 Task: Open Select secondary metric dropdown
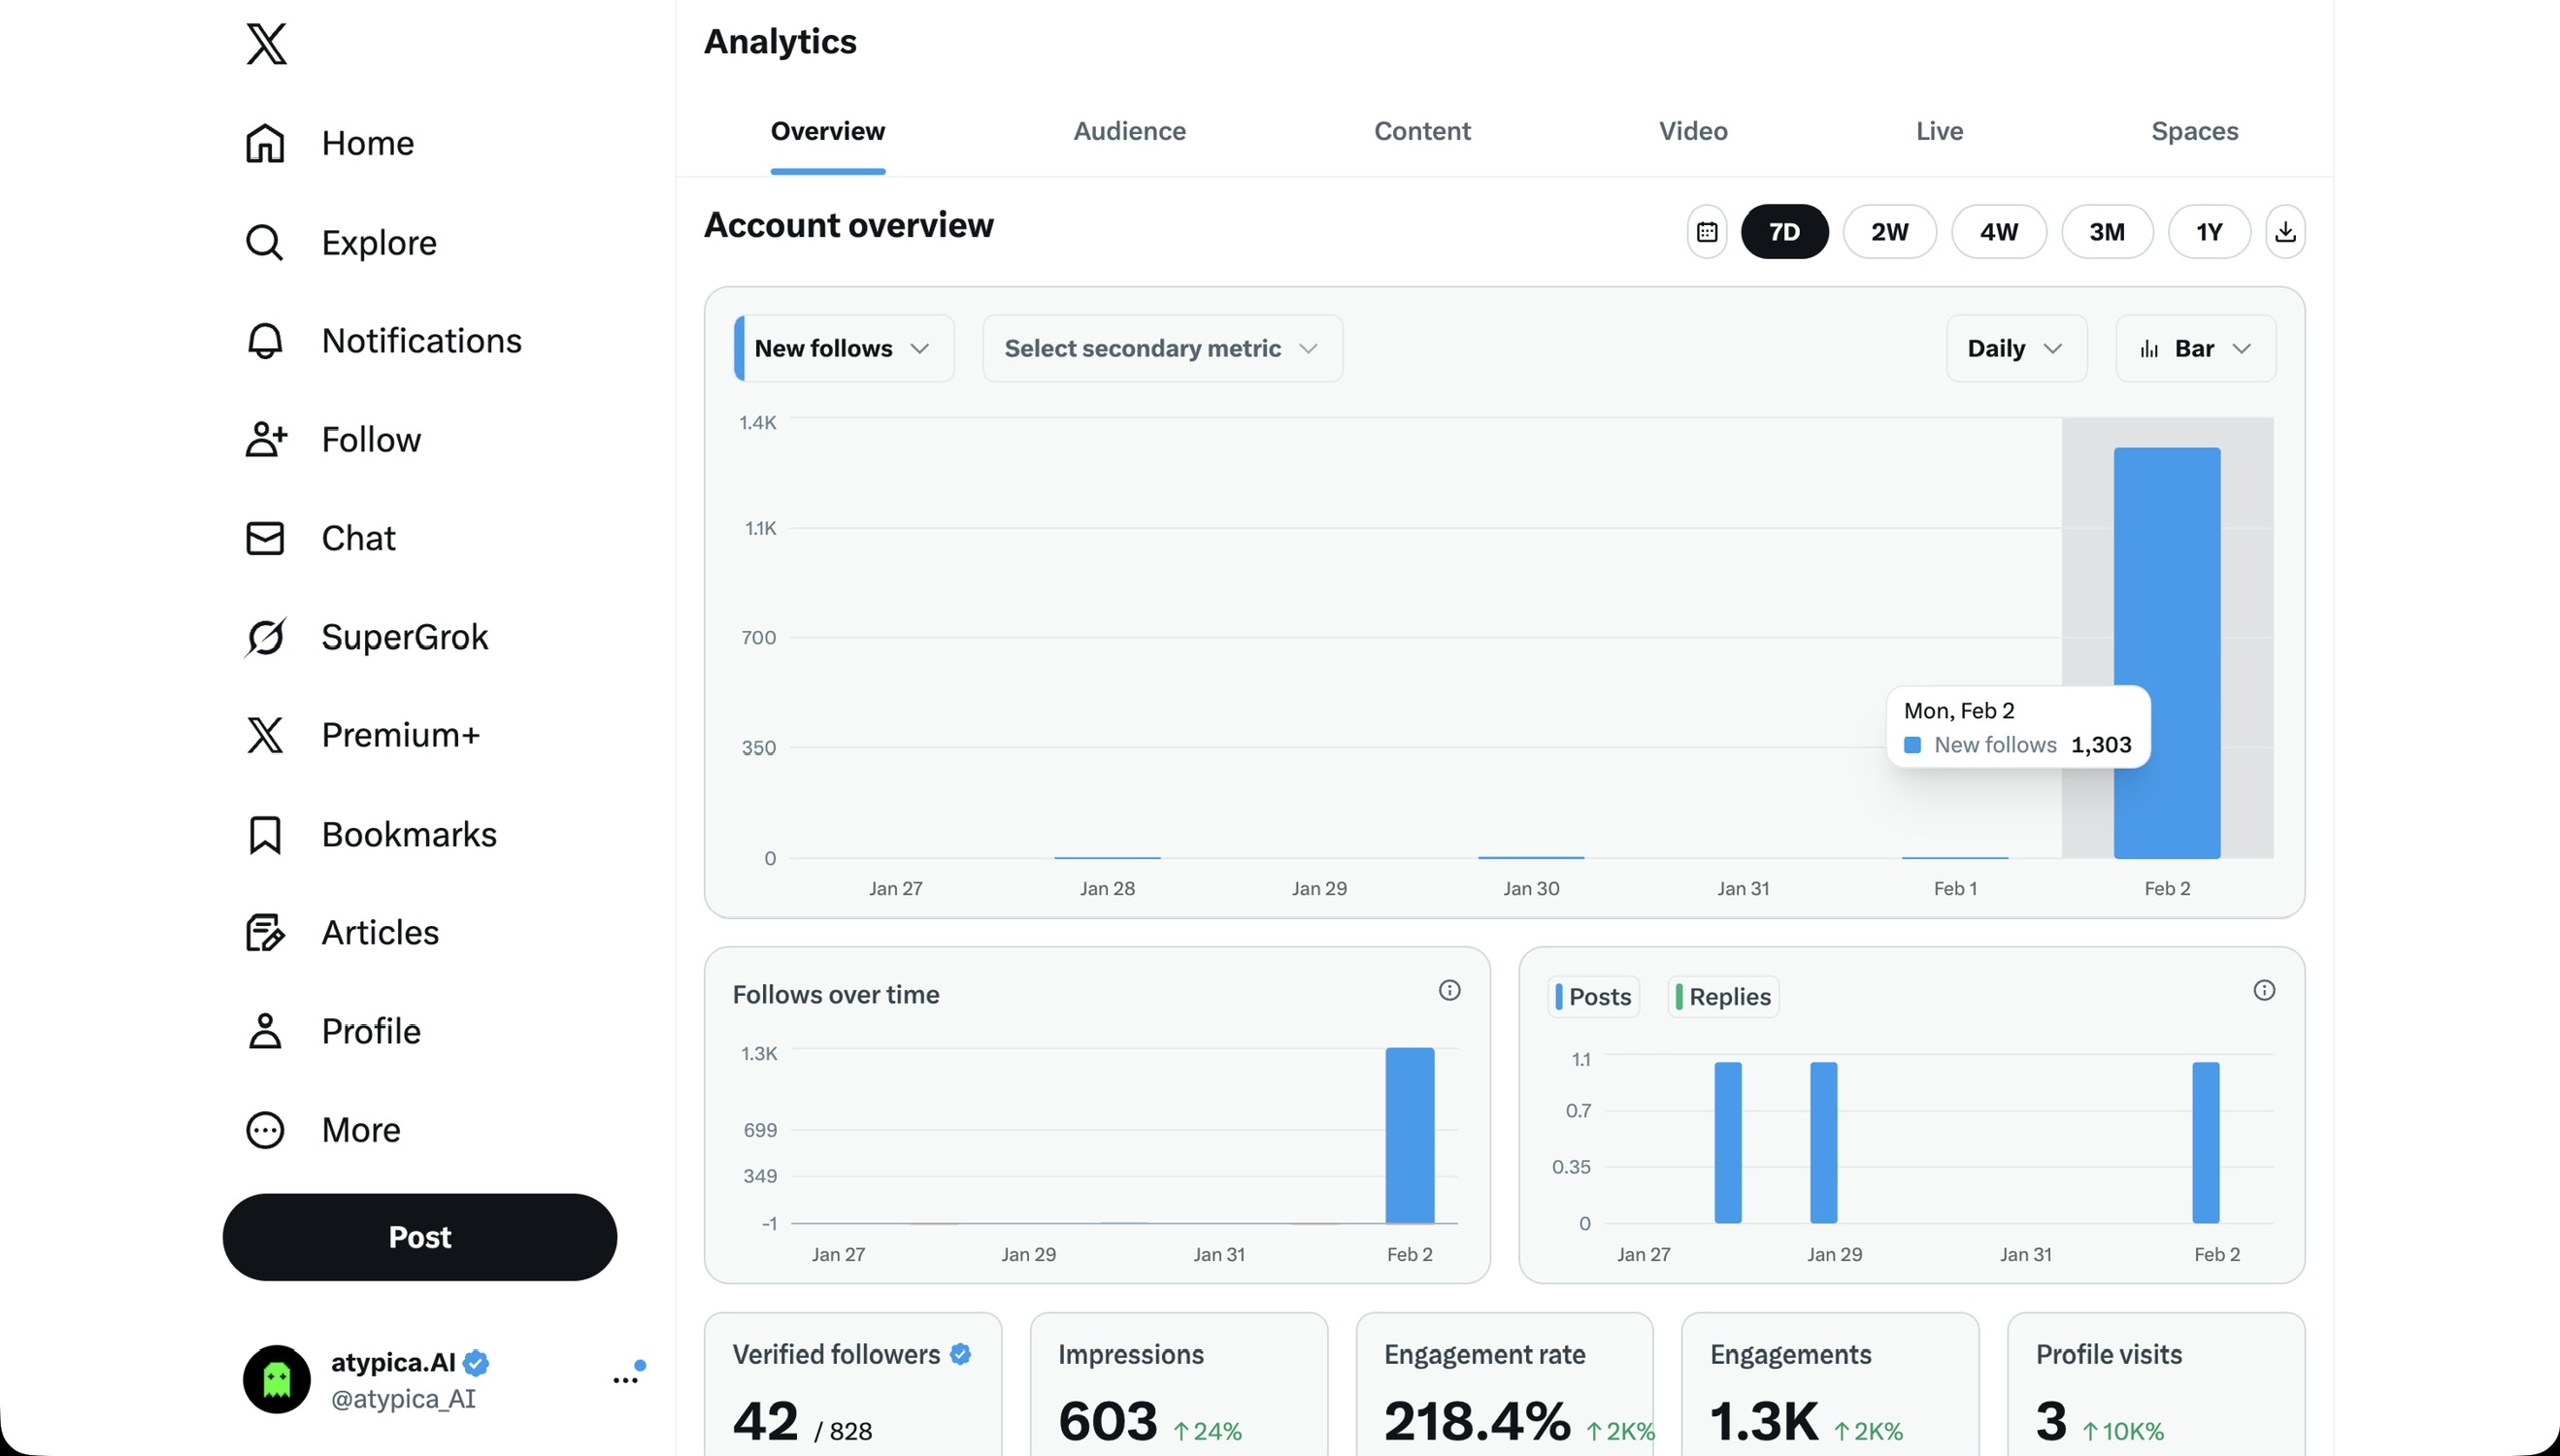[1162, 348]
